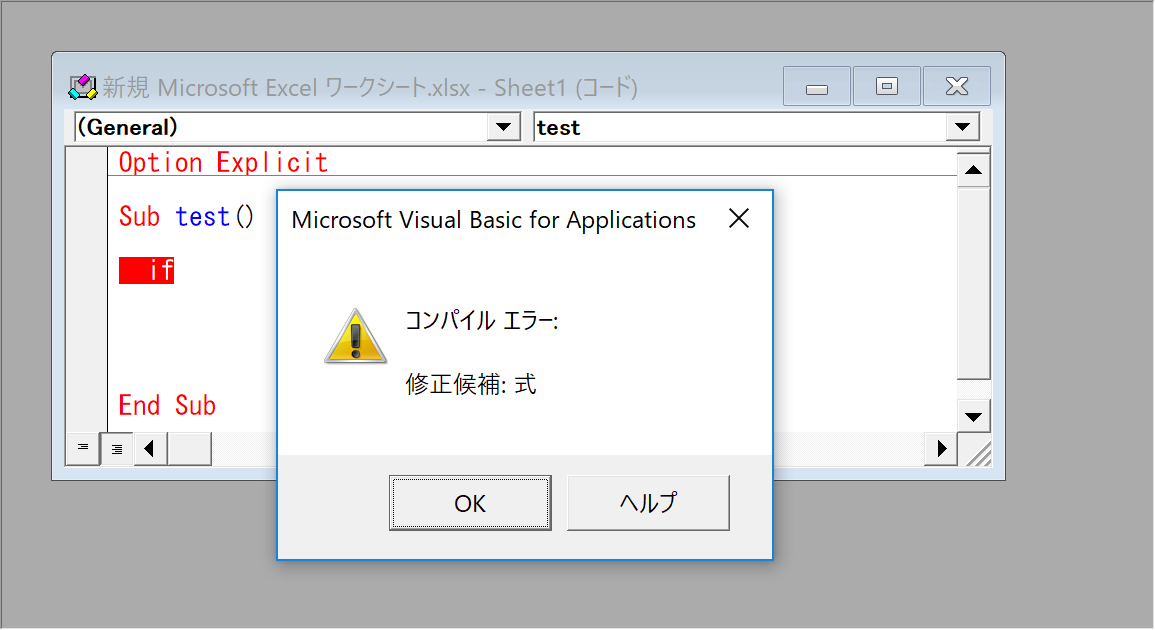This screenshot has width=1155, height=630.
Task: Switch to Procedure View at bottom left
Action: 83,449
